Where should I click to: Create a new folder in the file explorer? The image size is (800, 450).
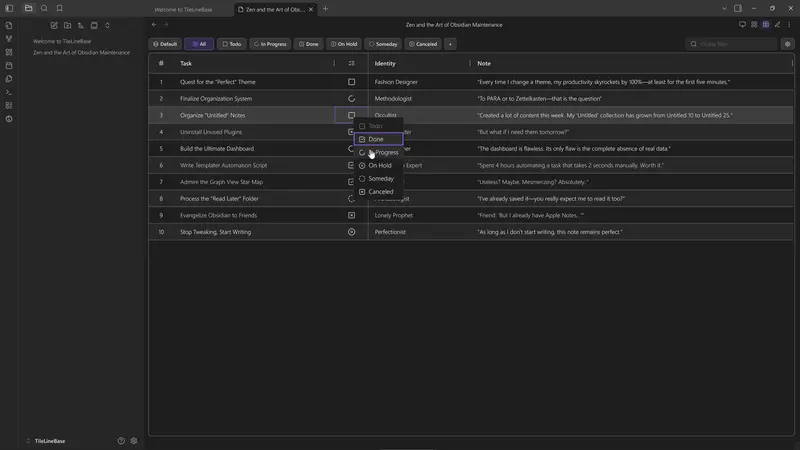tap(67, 25)
